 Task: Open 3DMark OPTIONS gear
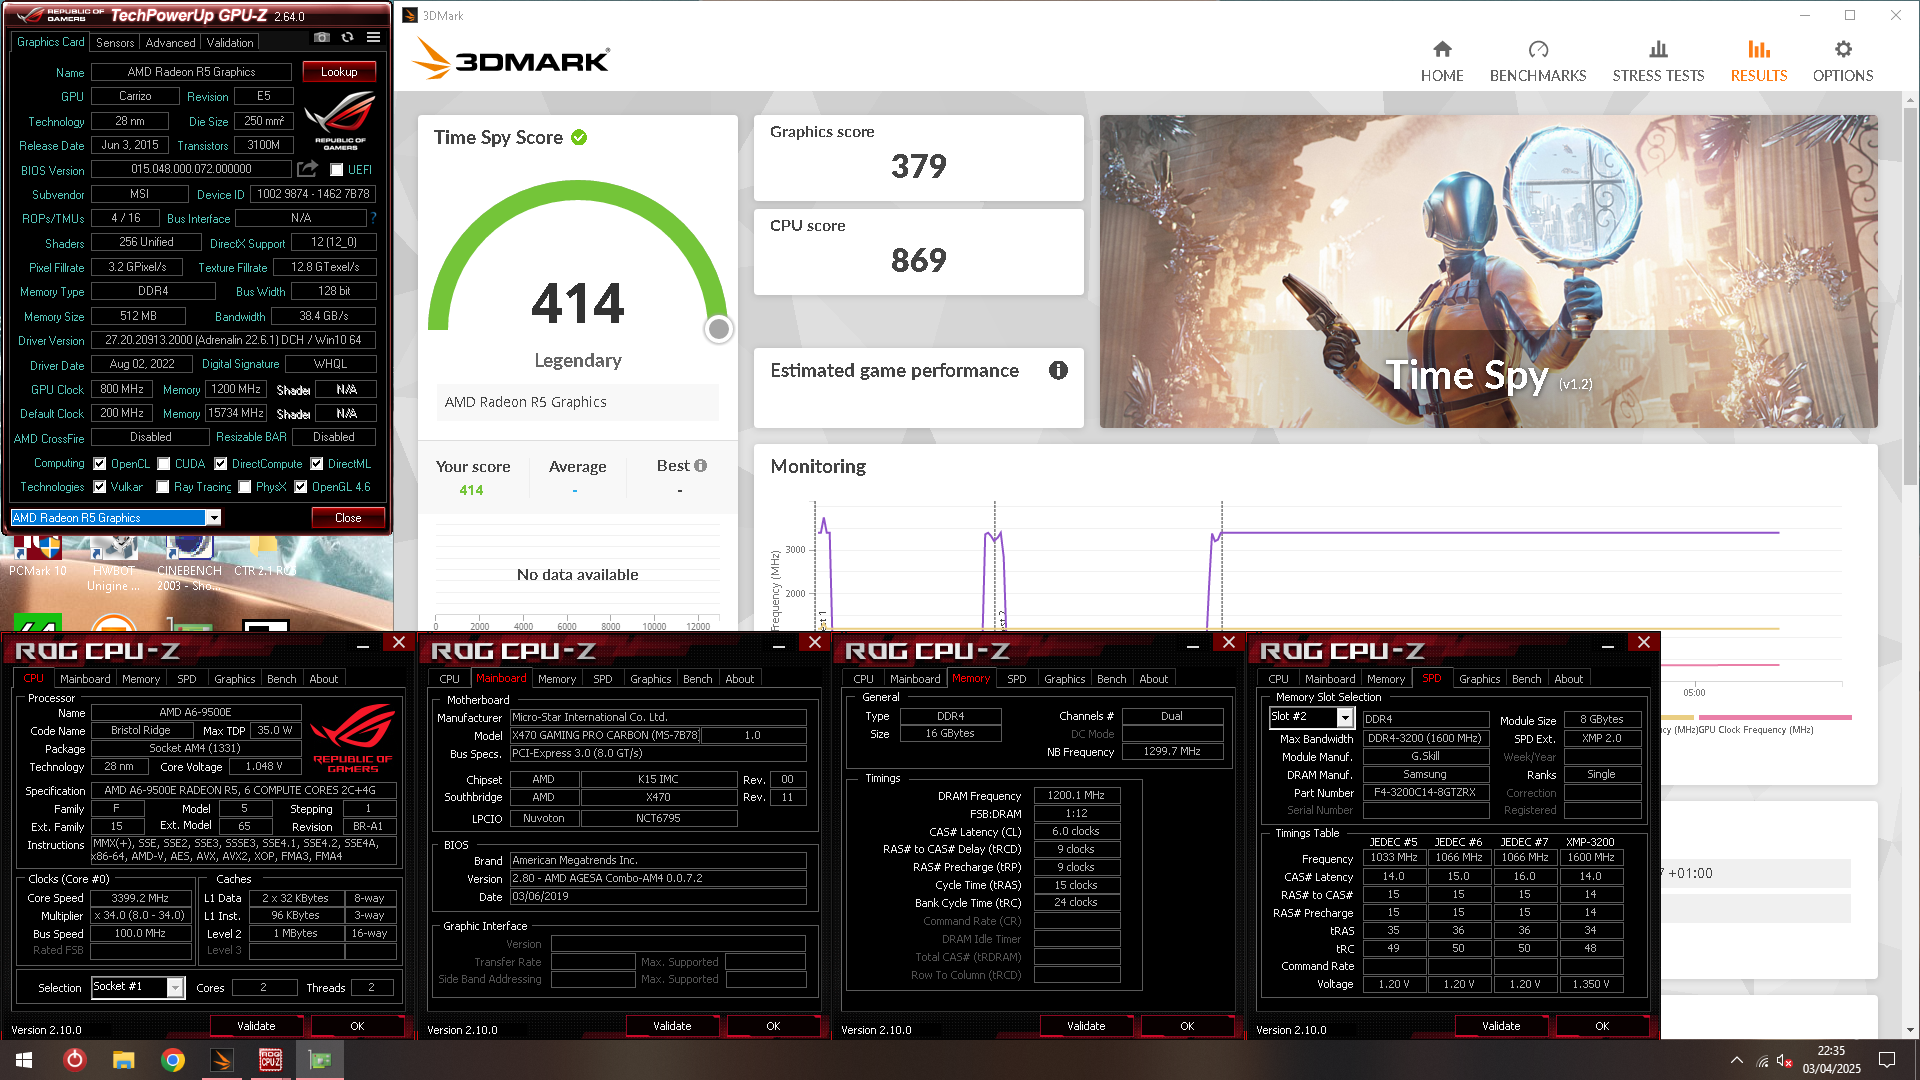(1843, 62)
